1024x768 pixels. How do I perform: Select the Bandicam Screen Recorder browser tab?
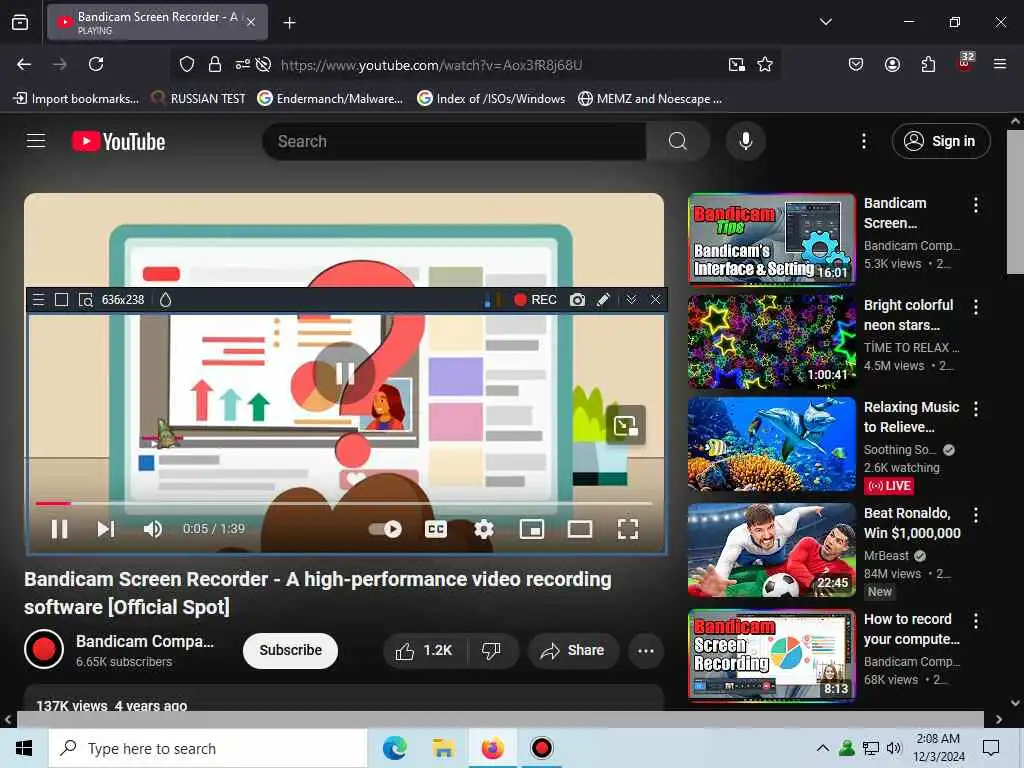[x=157, y=22]
